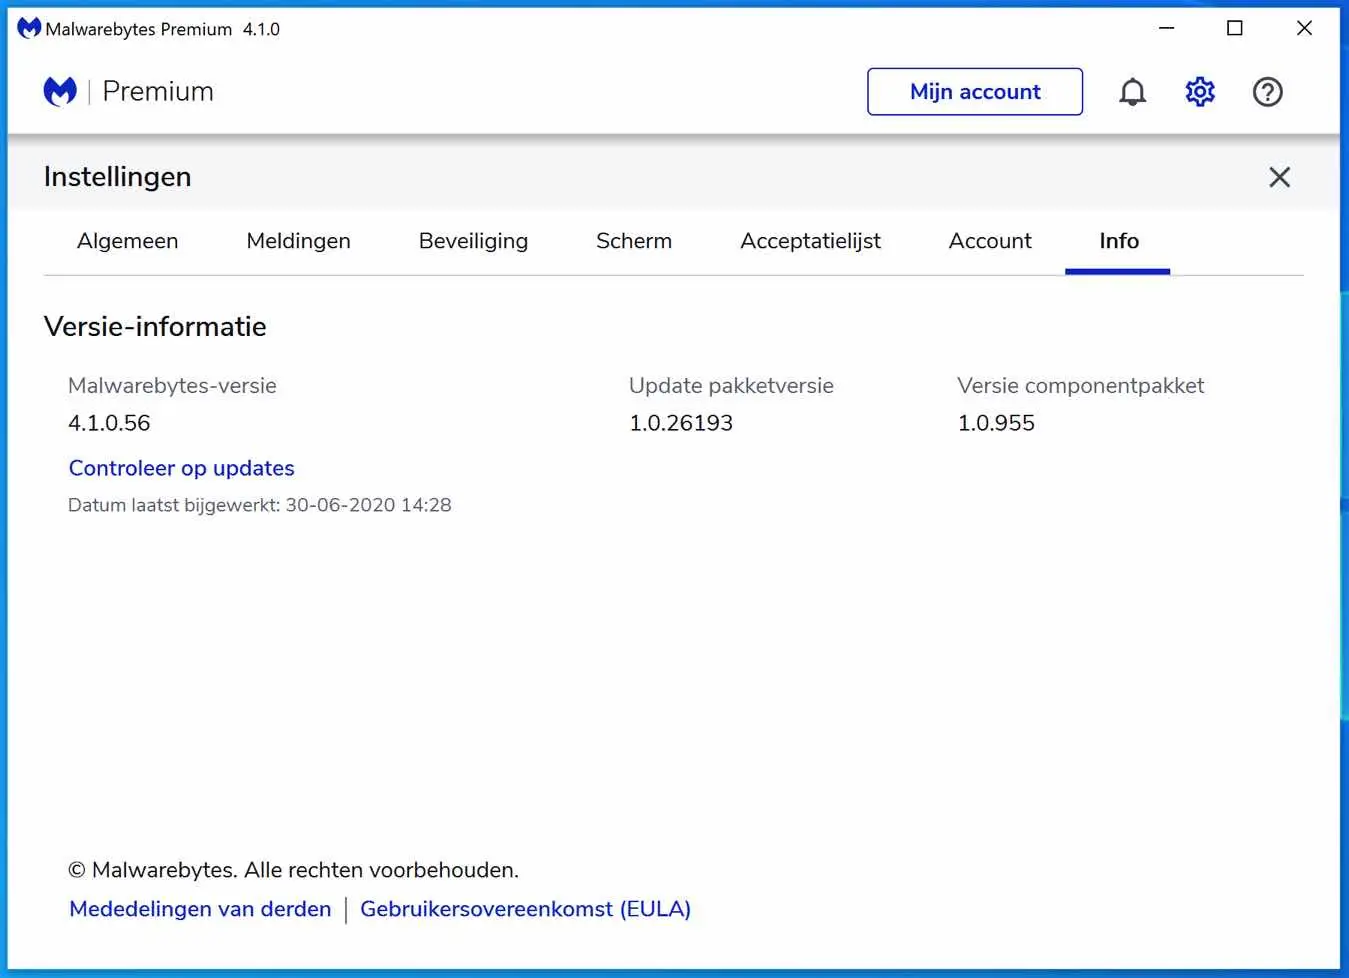This screenshot has height=978, width=1349.
Task: Click Controleer op updates link
Action: 181,468
